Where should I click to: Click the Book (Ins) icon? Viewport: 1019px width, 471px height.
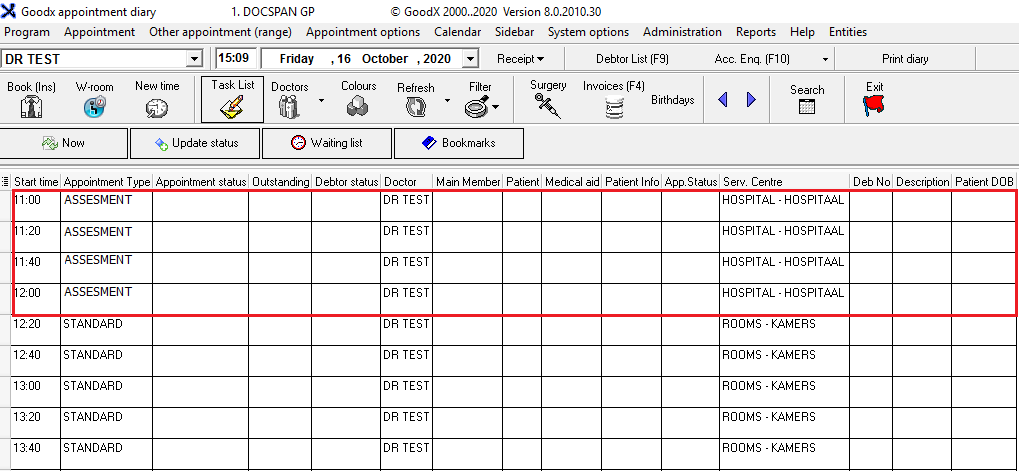coord(31,107)
